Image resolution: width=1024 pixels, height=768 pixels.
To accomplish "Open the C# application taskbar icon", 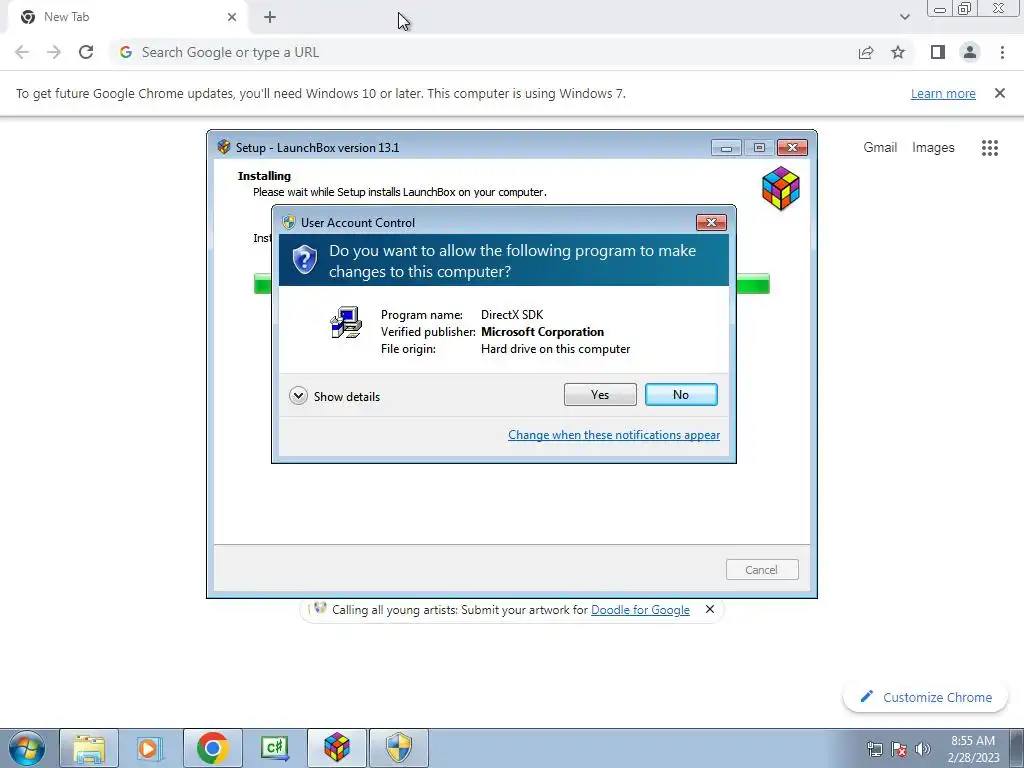I will point(274,748).
